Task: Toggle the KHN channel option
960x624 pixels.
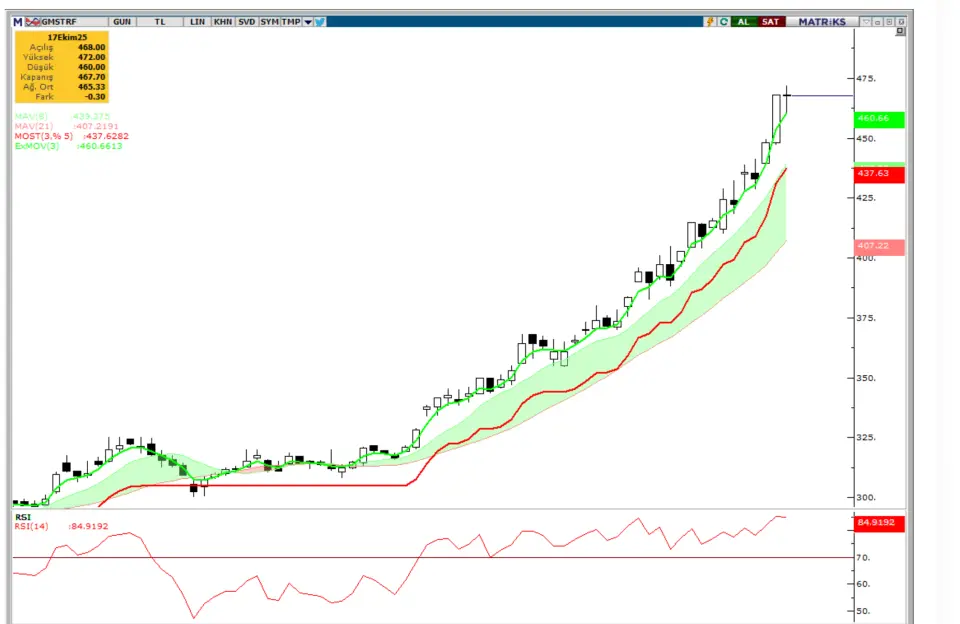Action: 222,21
